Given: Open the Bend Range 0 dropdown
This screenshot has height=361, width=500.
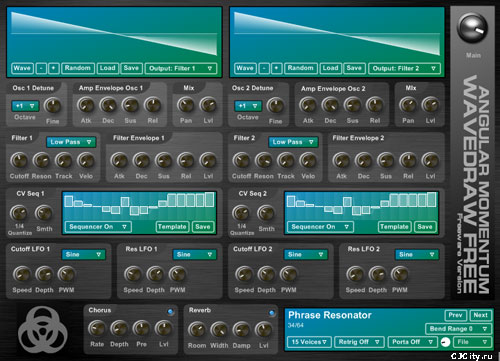Looking at the screenshot, I should click(458, 329).
